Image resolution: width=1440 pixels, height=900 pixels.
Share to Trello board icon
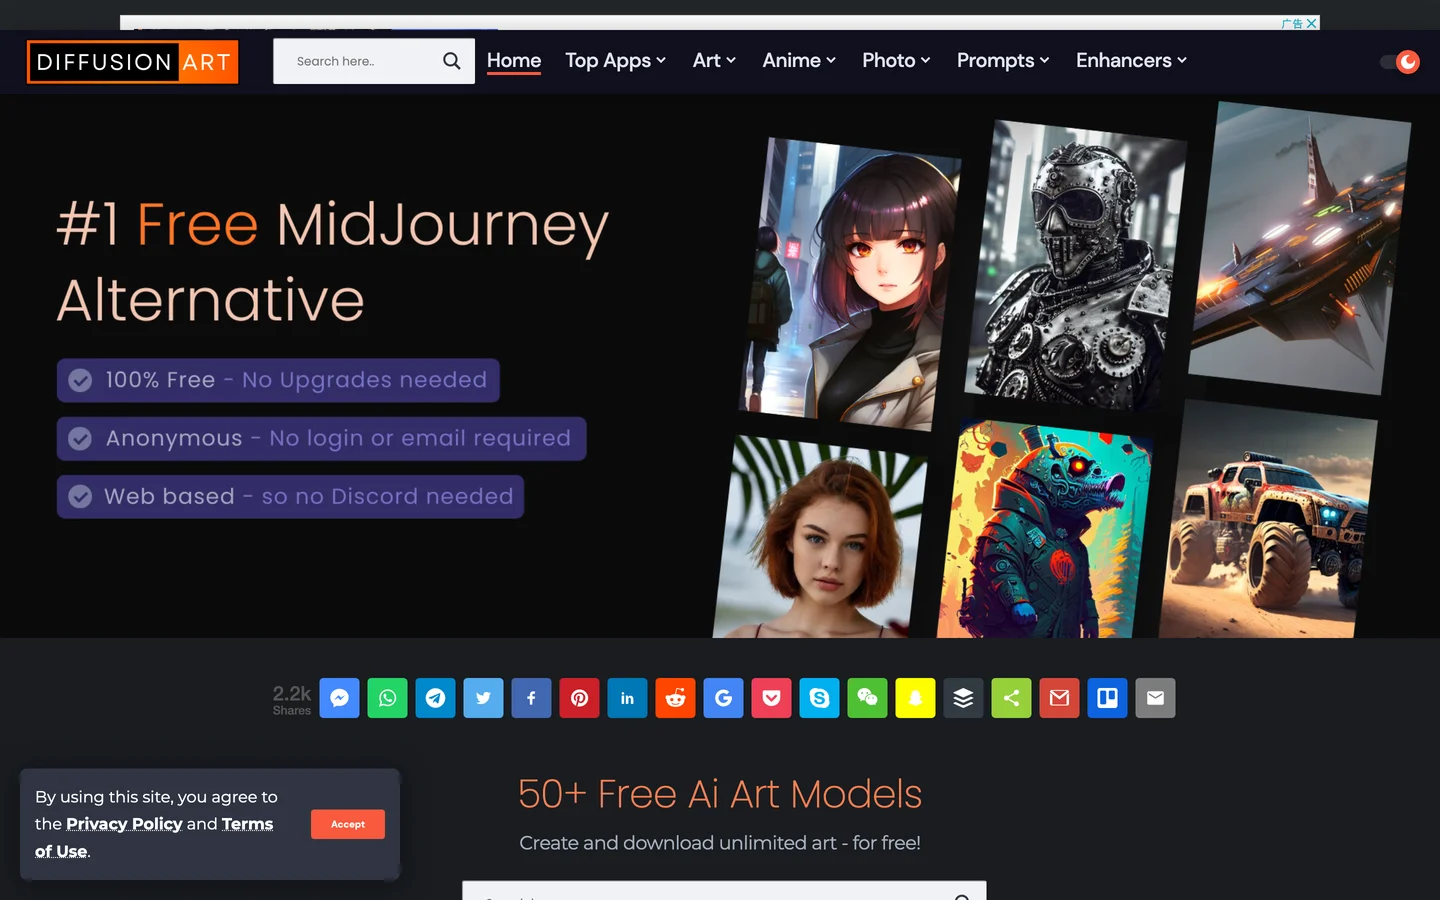click(1107, 698)
